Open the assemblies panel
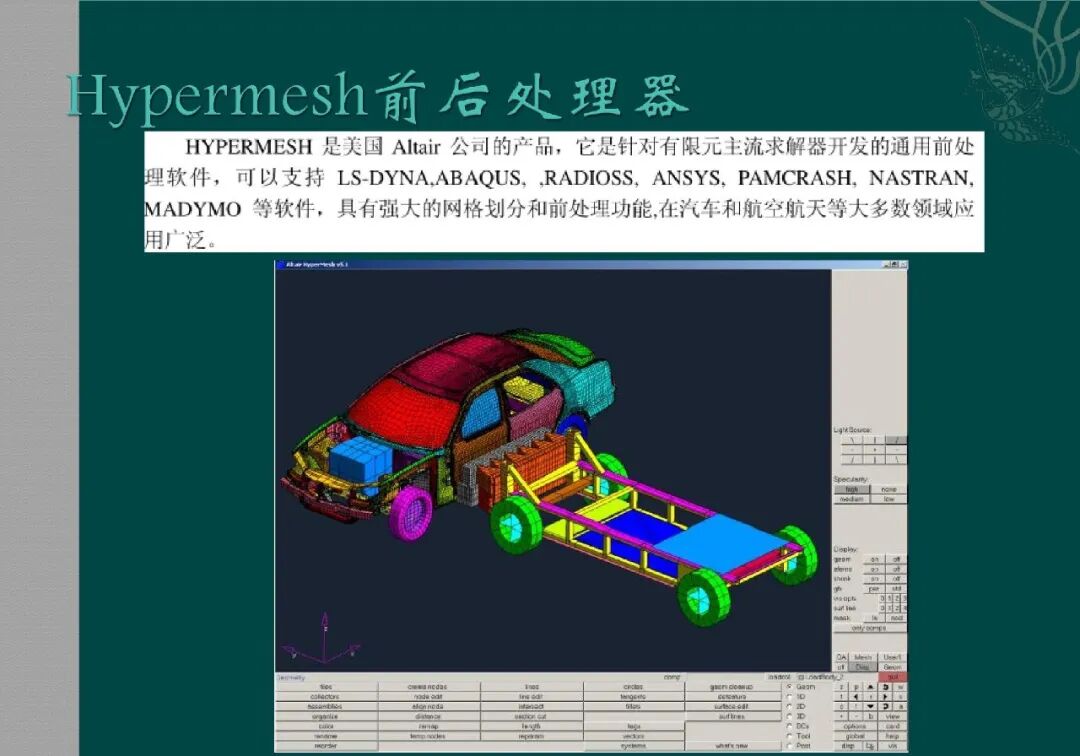The width and height of the screenshot is (1080, 756). coord(326,706)
